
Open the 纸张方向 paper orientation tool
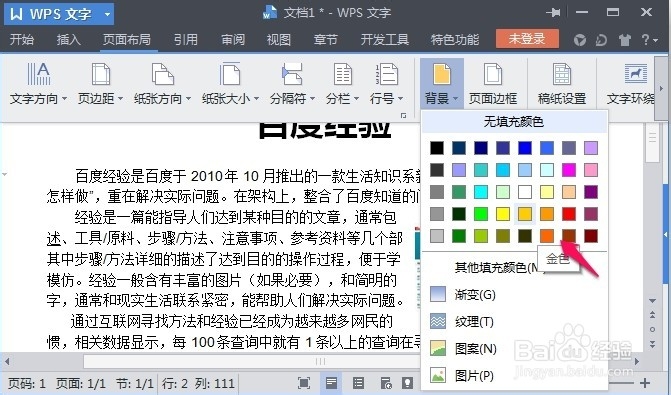(x=162, y=83)
